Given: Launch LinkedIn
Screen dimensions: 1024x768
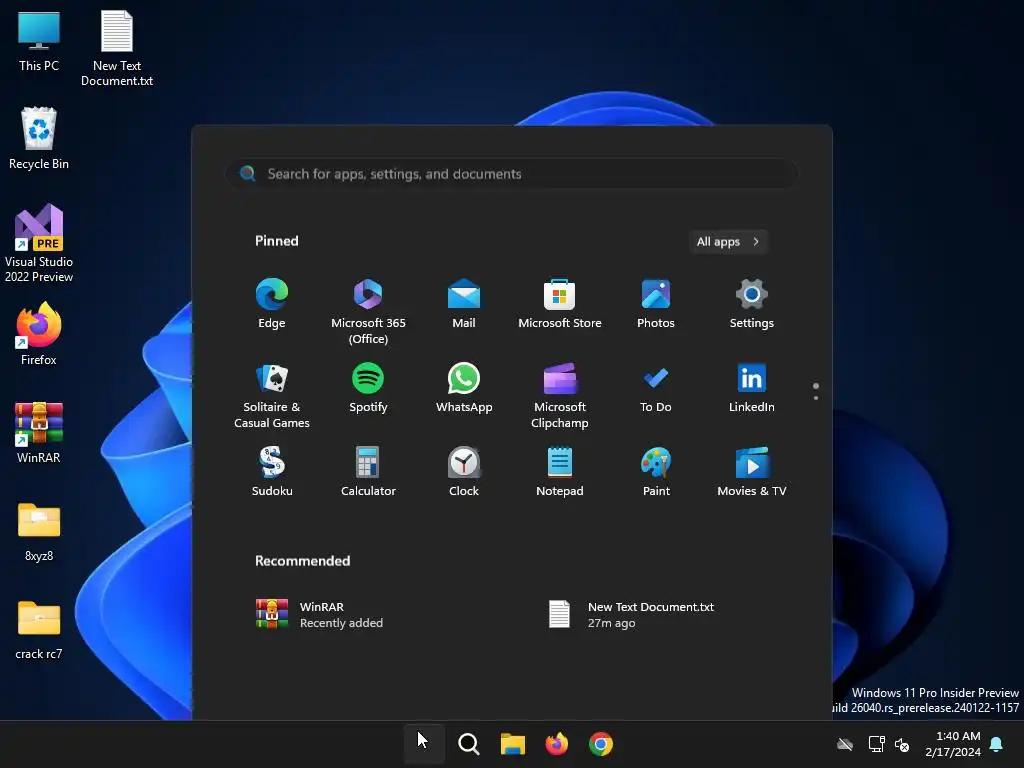Looking at the screenshot, I should (752, 388).
